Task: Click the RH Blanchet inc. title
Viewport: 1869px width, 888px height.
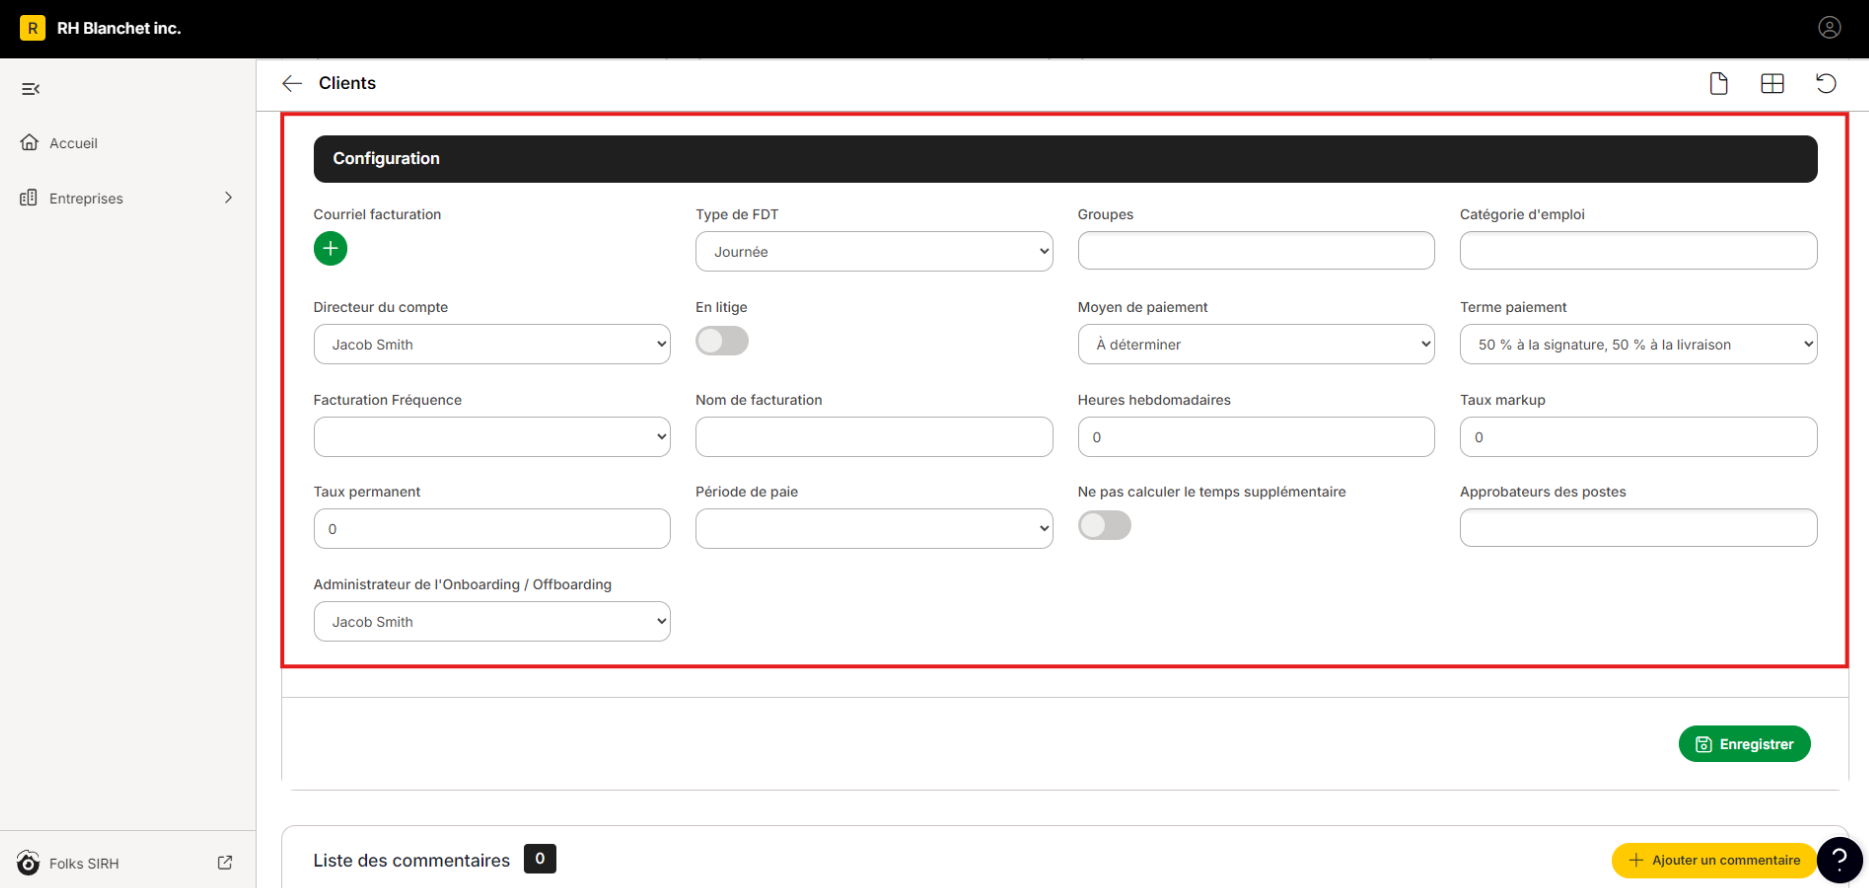Action: click(119, 28)
